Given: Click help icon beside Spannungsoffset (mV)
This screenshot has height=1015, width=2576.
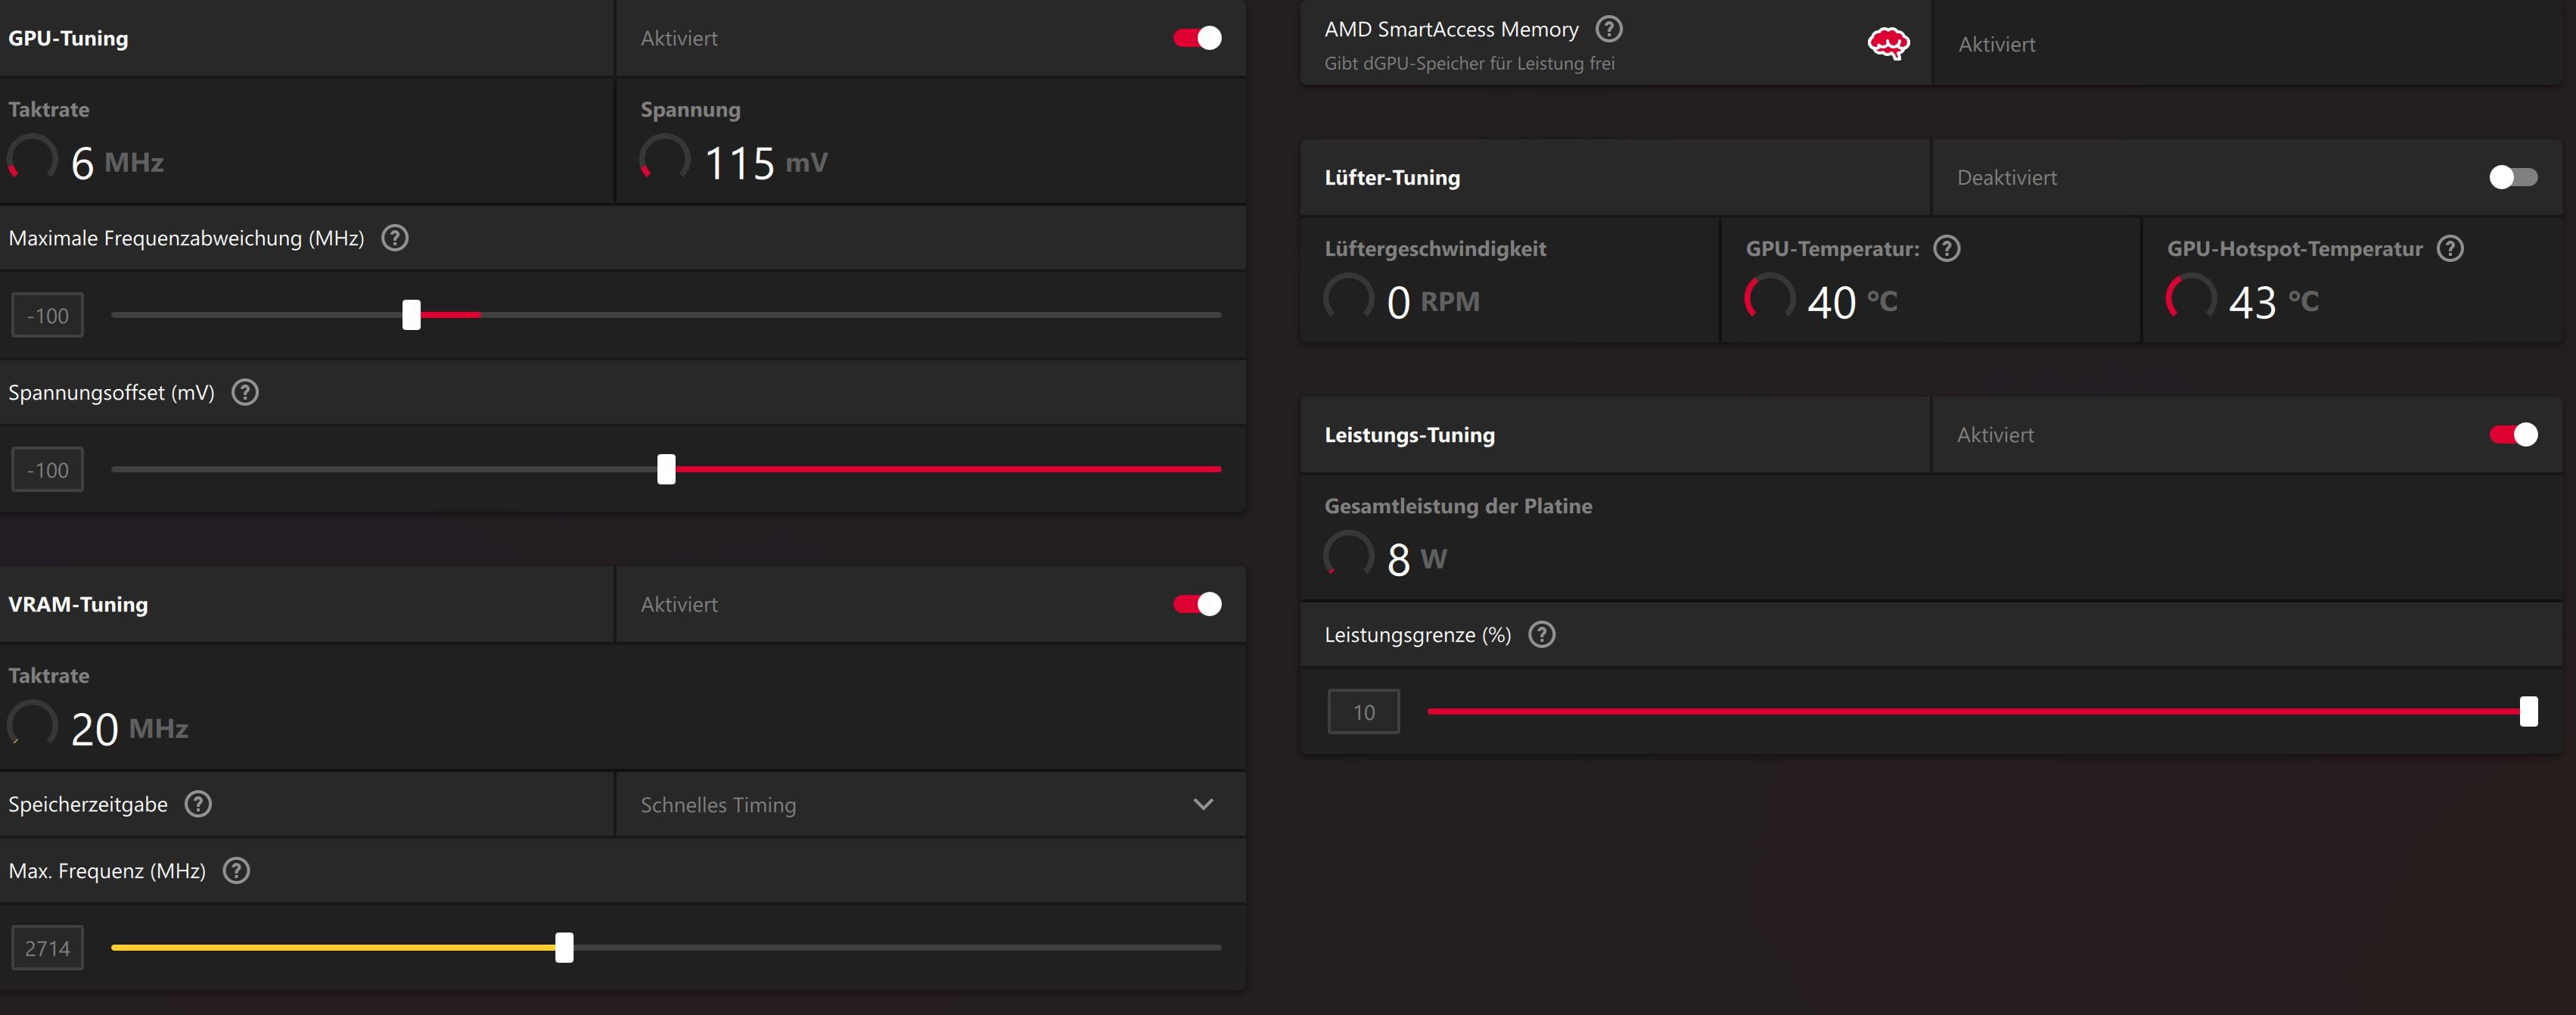Looking at the screenshot, I should (x=245, y=392).
